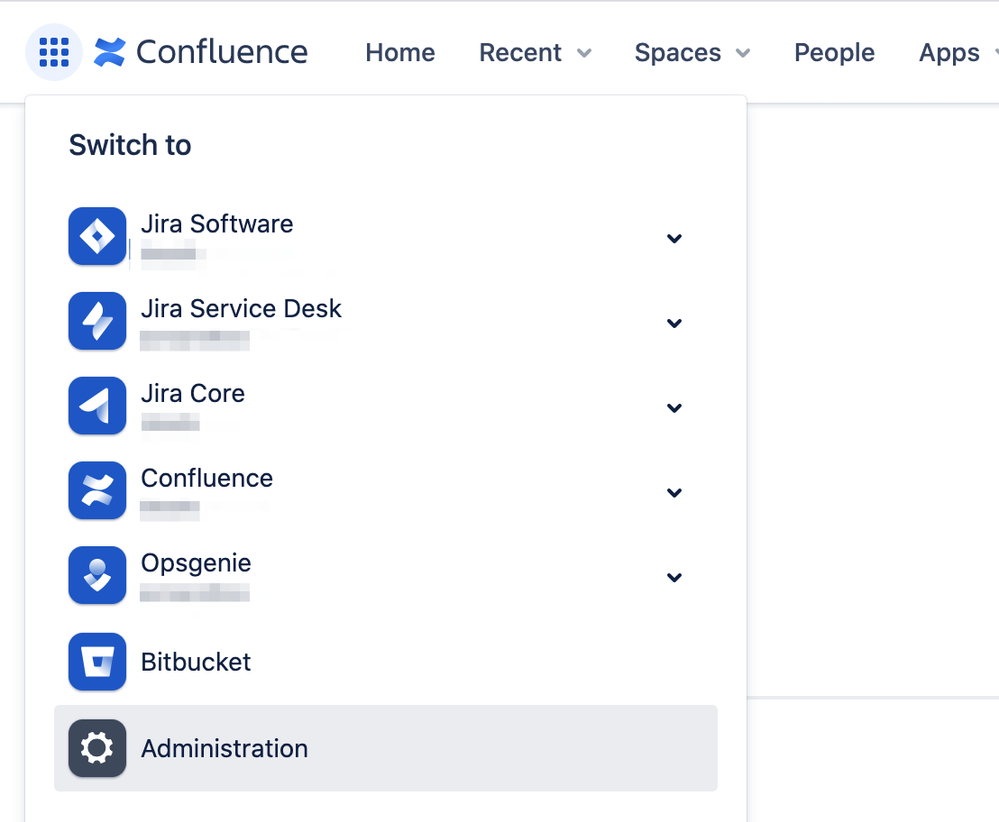Click the Opsgenie product icon
The width and height of the screenshot is (999, 822).
97,576
